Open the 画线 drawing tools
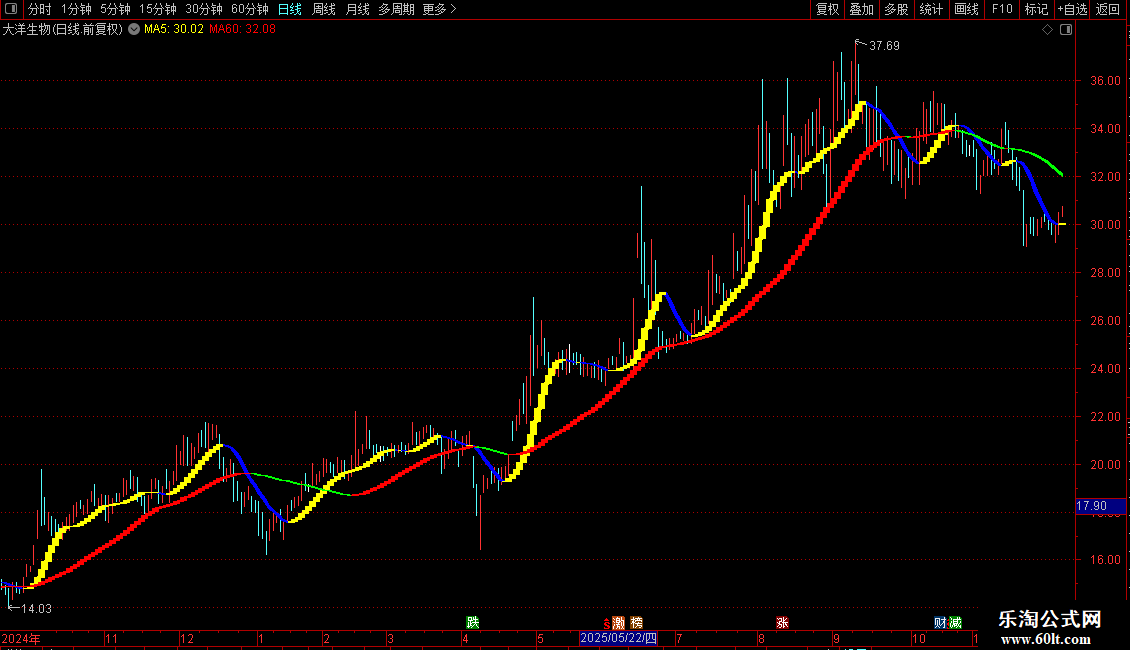The width and height of the screenshot is (1130, 650). click(x=966, y=9)
